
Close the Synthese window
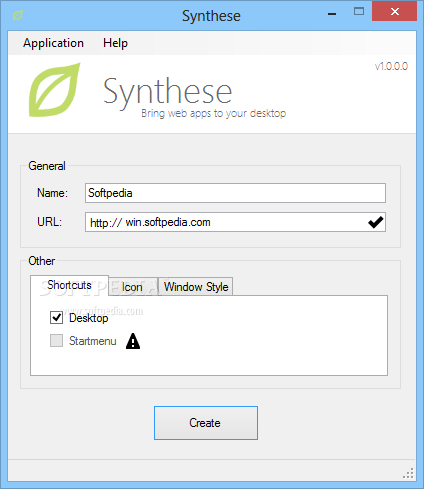(x=395, y=12)
